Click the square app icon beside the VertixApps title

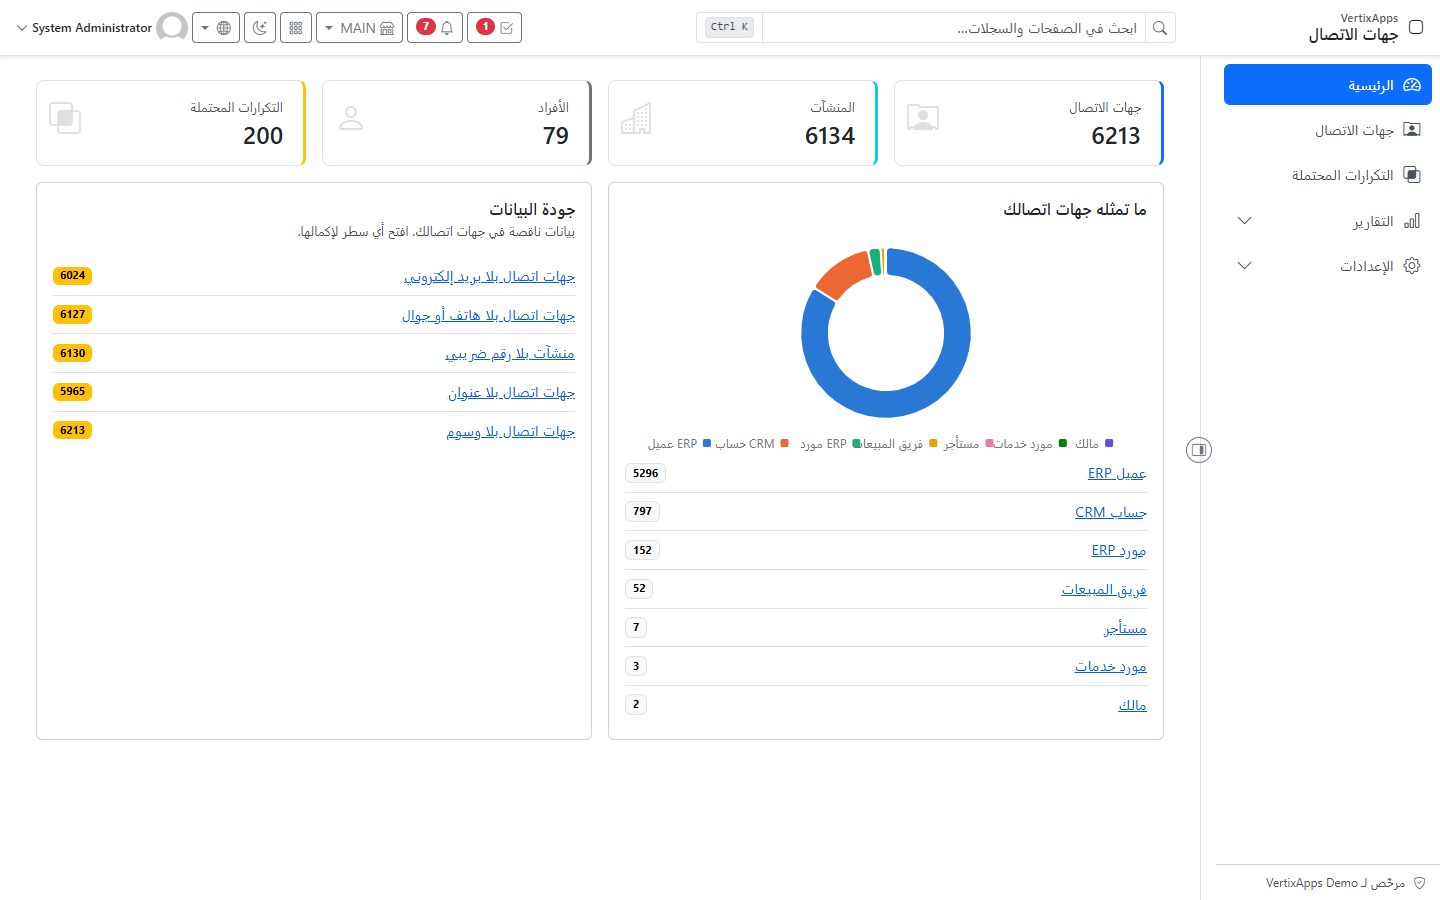pyautogui.click(x=1416, y=27)
